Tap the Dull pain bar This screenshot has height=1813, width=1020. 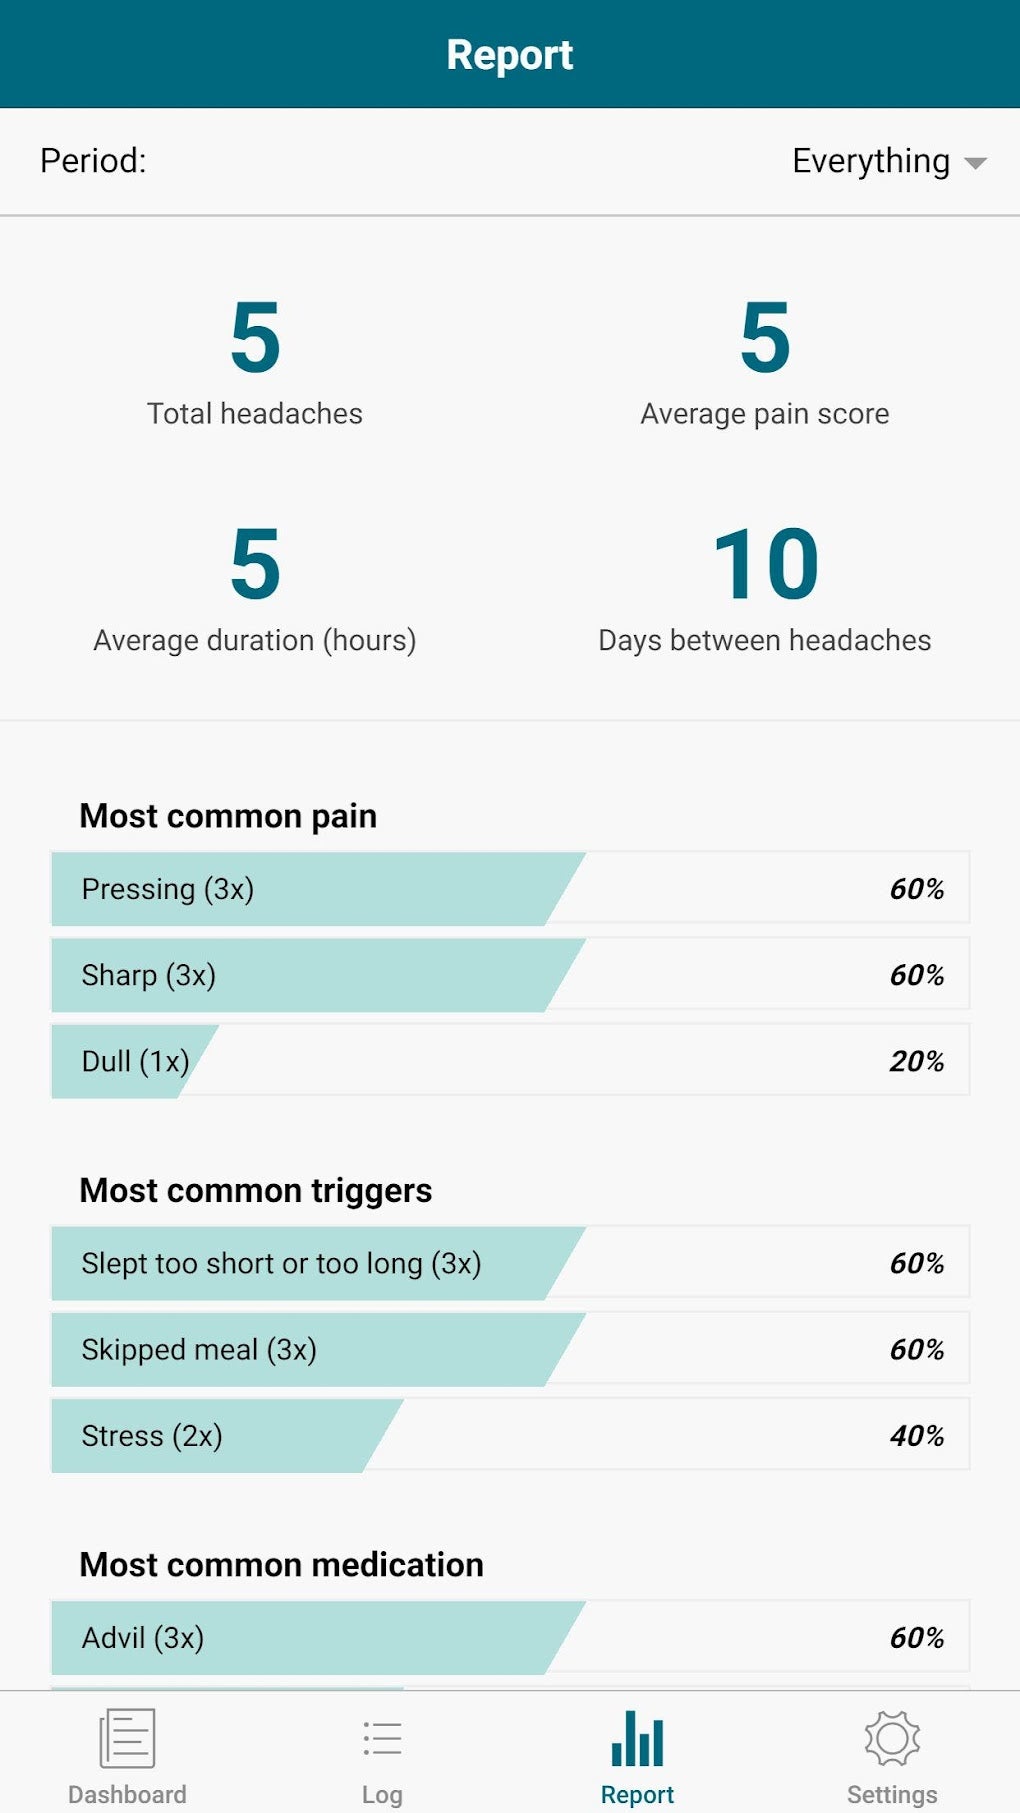[x=510, y=1061]
